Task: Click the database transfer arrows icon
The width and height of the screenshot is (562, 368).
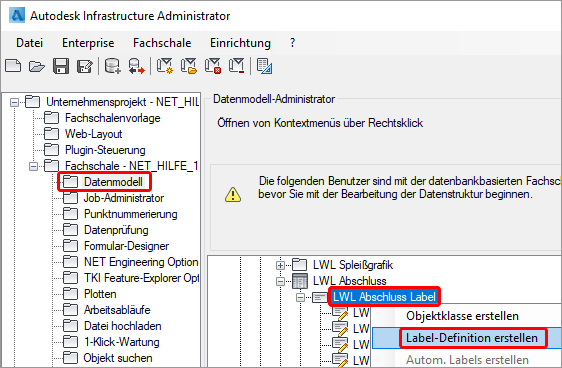Action: [x=137, y=66]
